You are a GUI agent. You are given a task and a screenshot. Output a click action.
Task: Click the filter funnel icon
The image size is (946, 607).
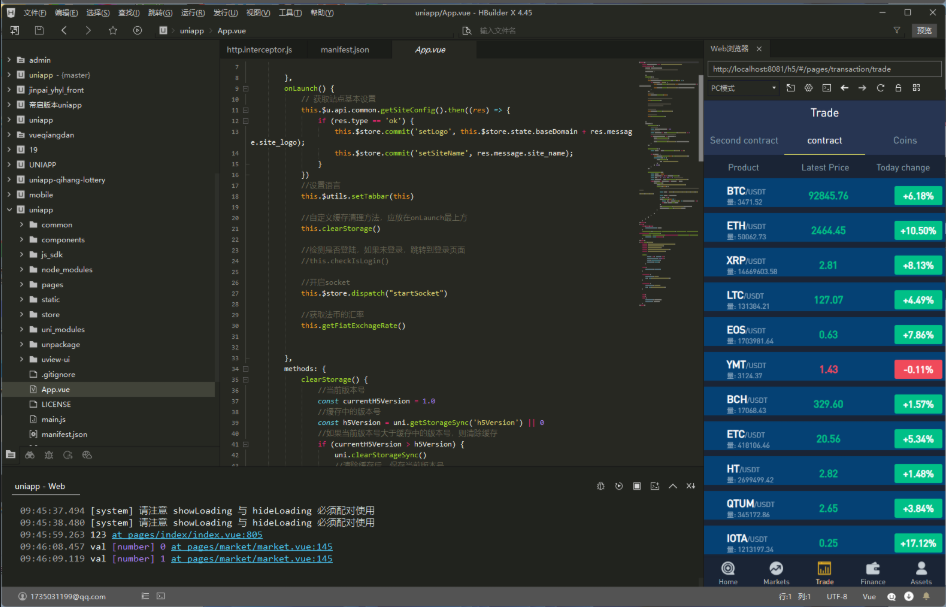pyautogui.click(x=897, y=30)
